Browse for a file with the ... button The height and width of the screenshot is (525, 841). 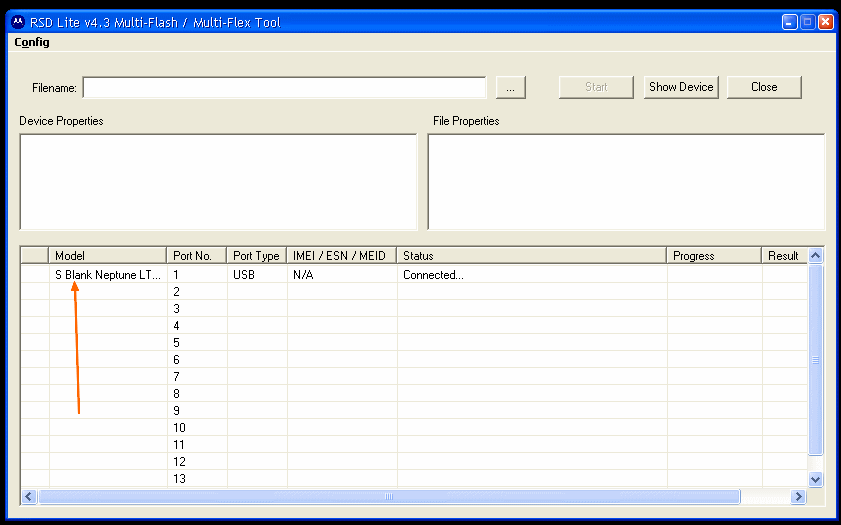tap(511, 87)
